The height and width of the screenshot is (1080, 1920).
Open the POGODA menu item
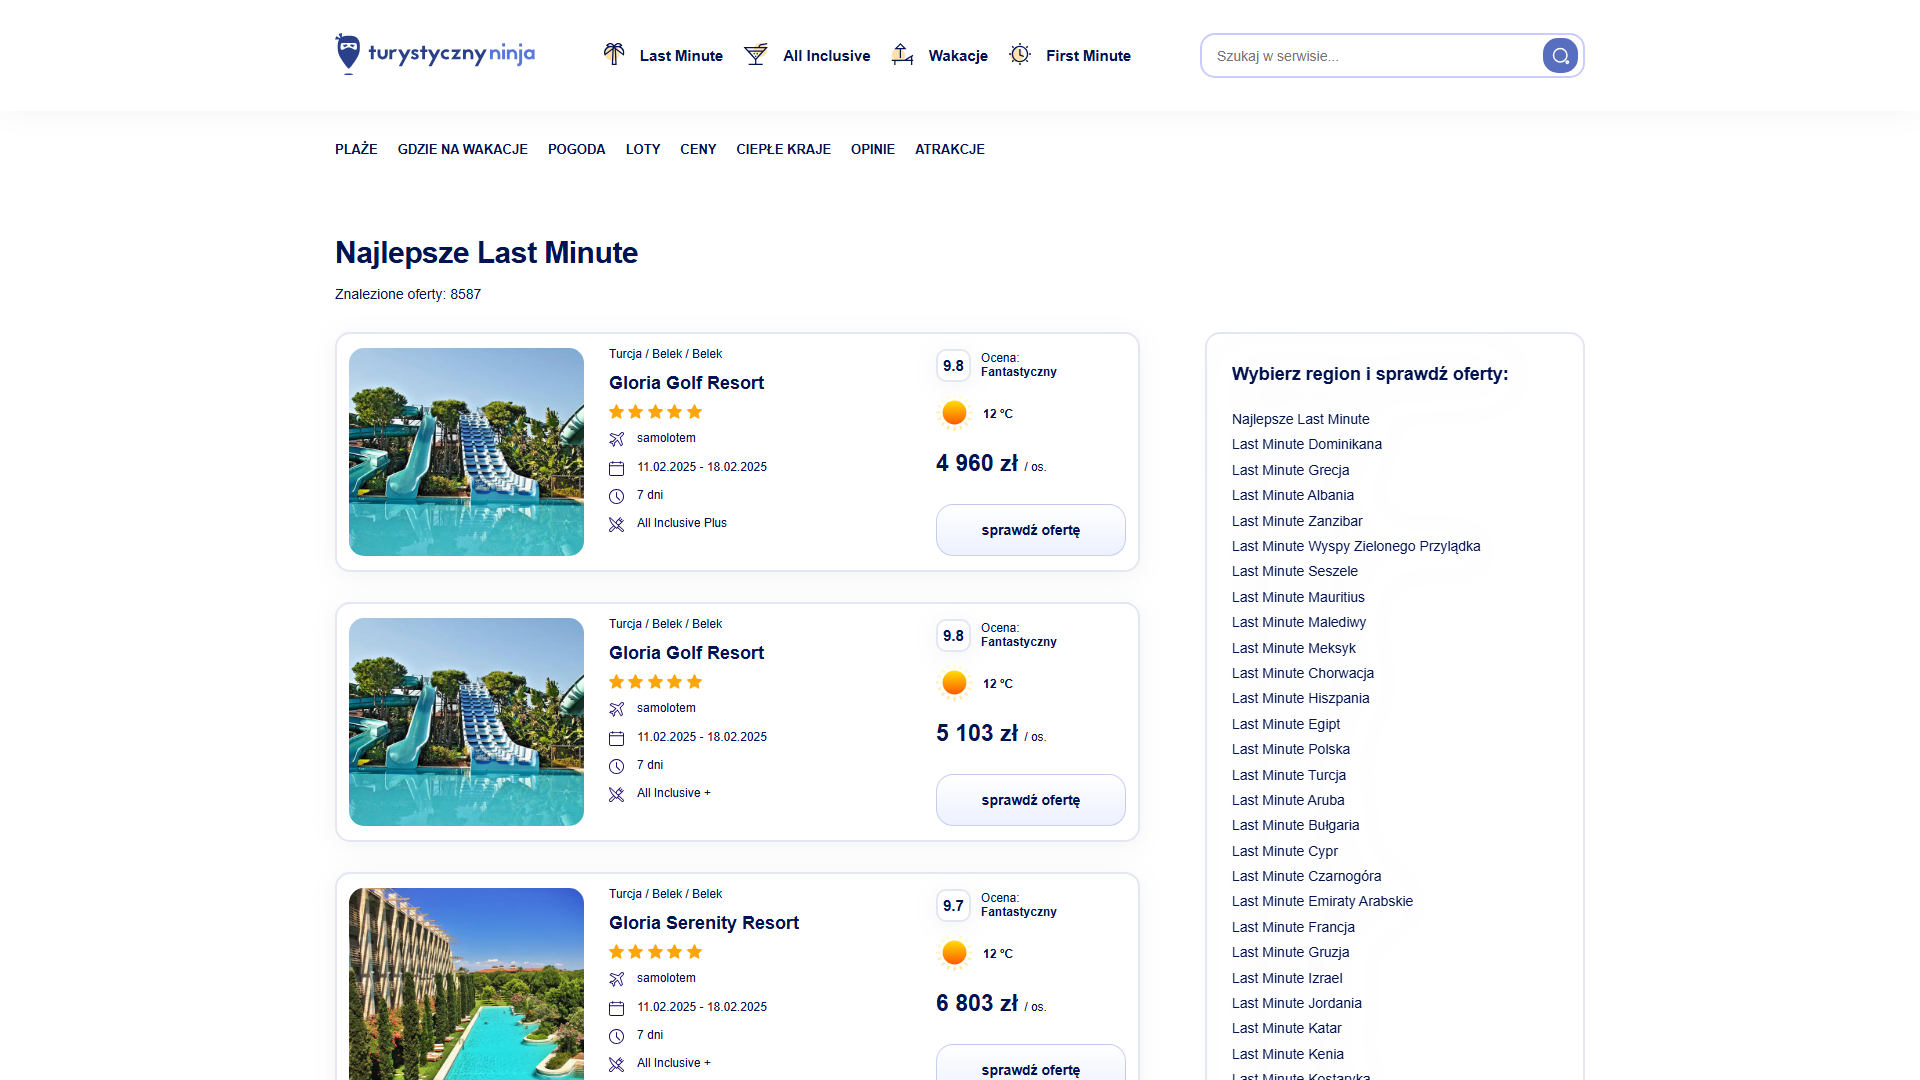576,149
